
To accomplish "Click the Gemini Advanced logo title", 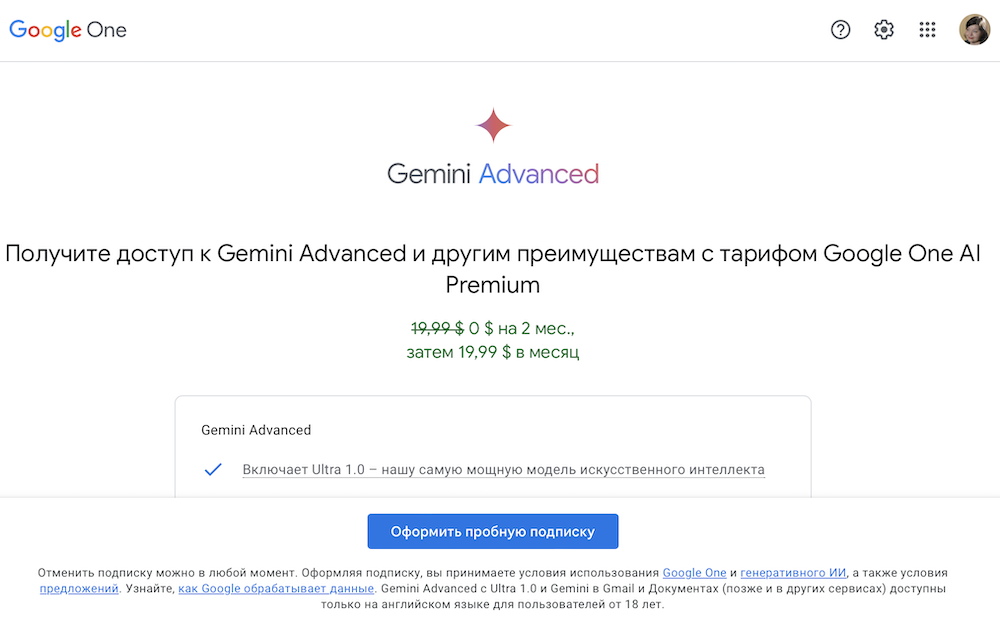I will (493, 174).
